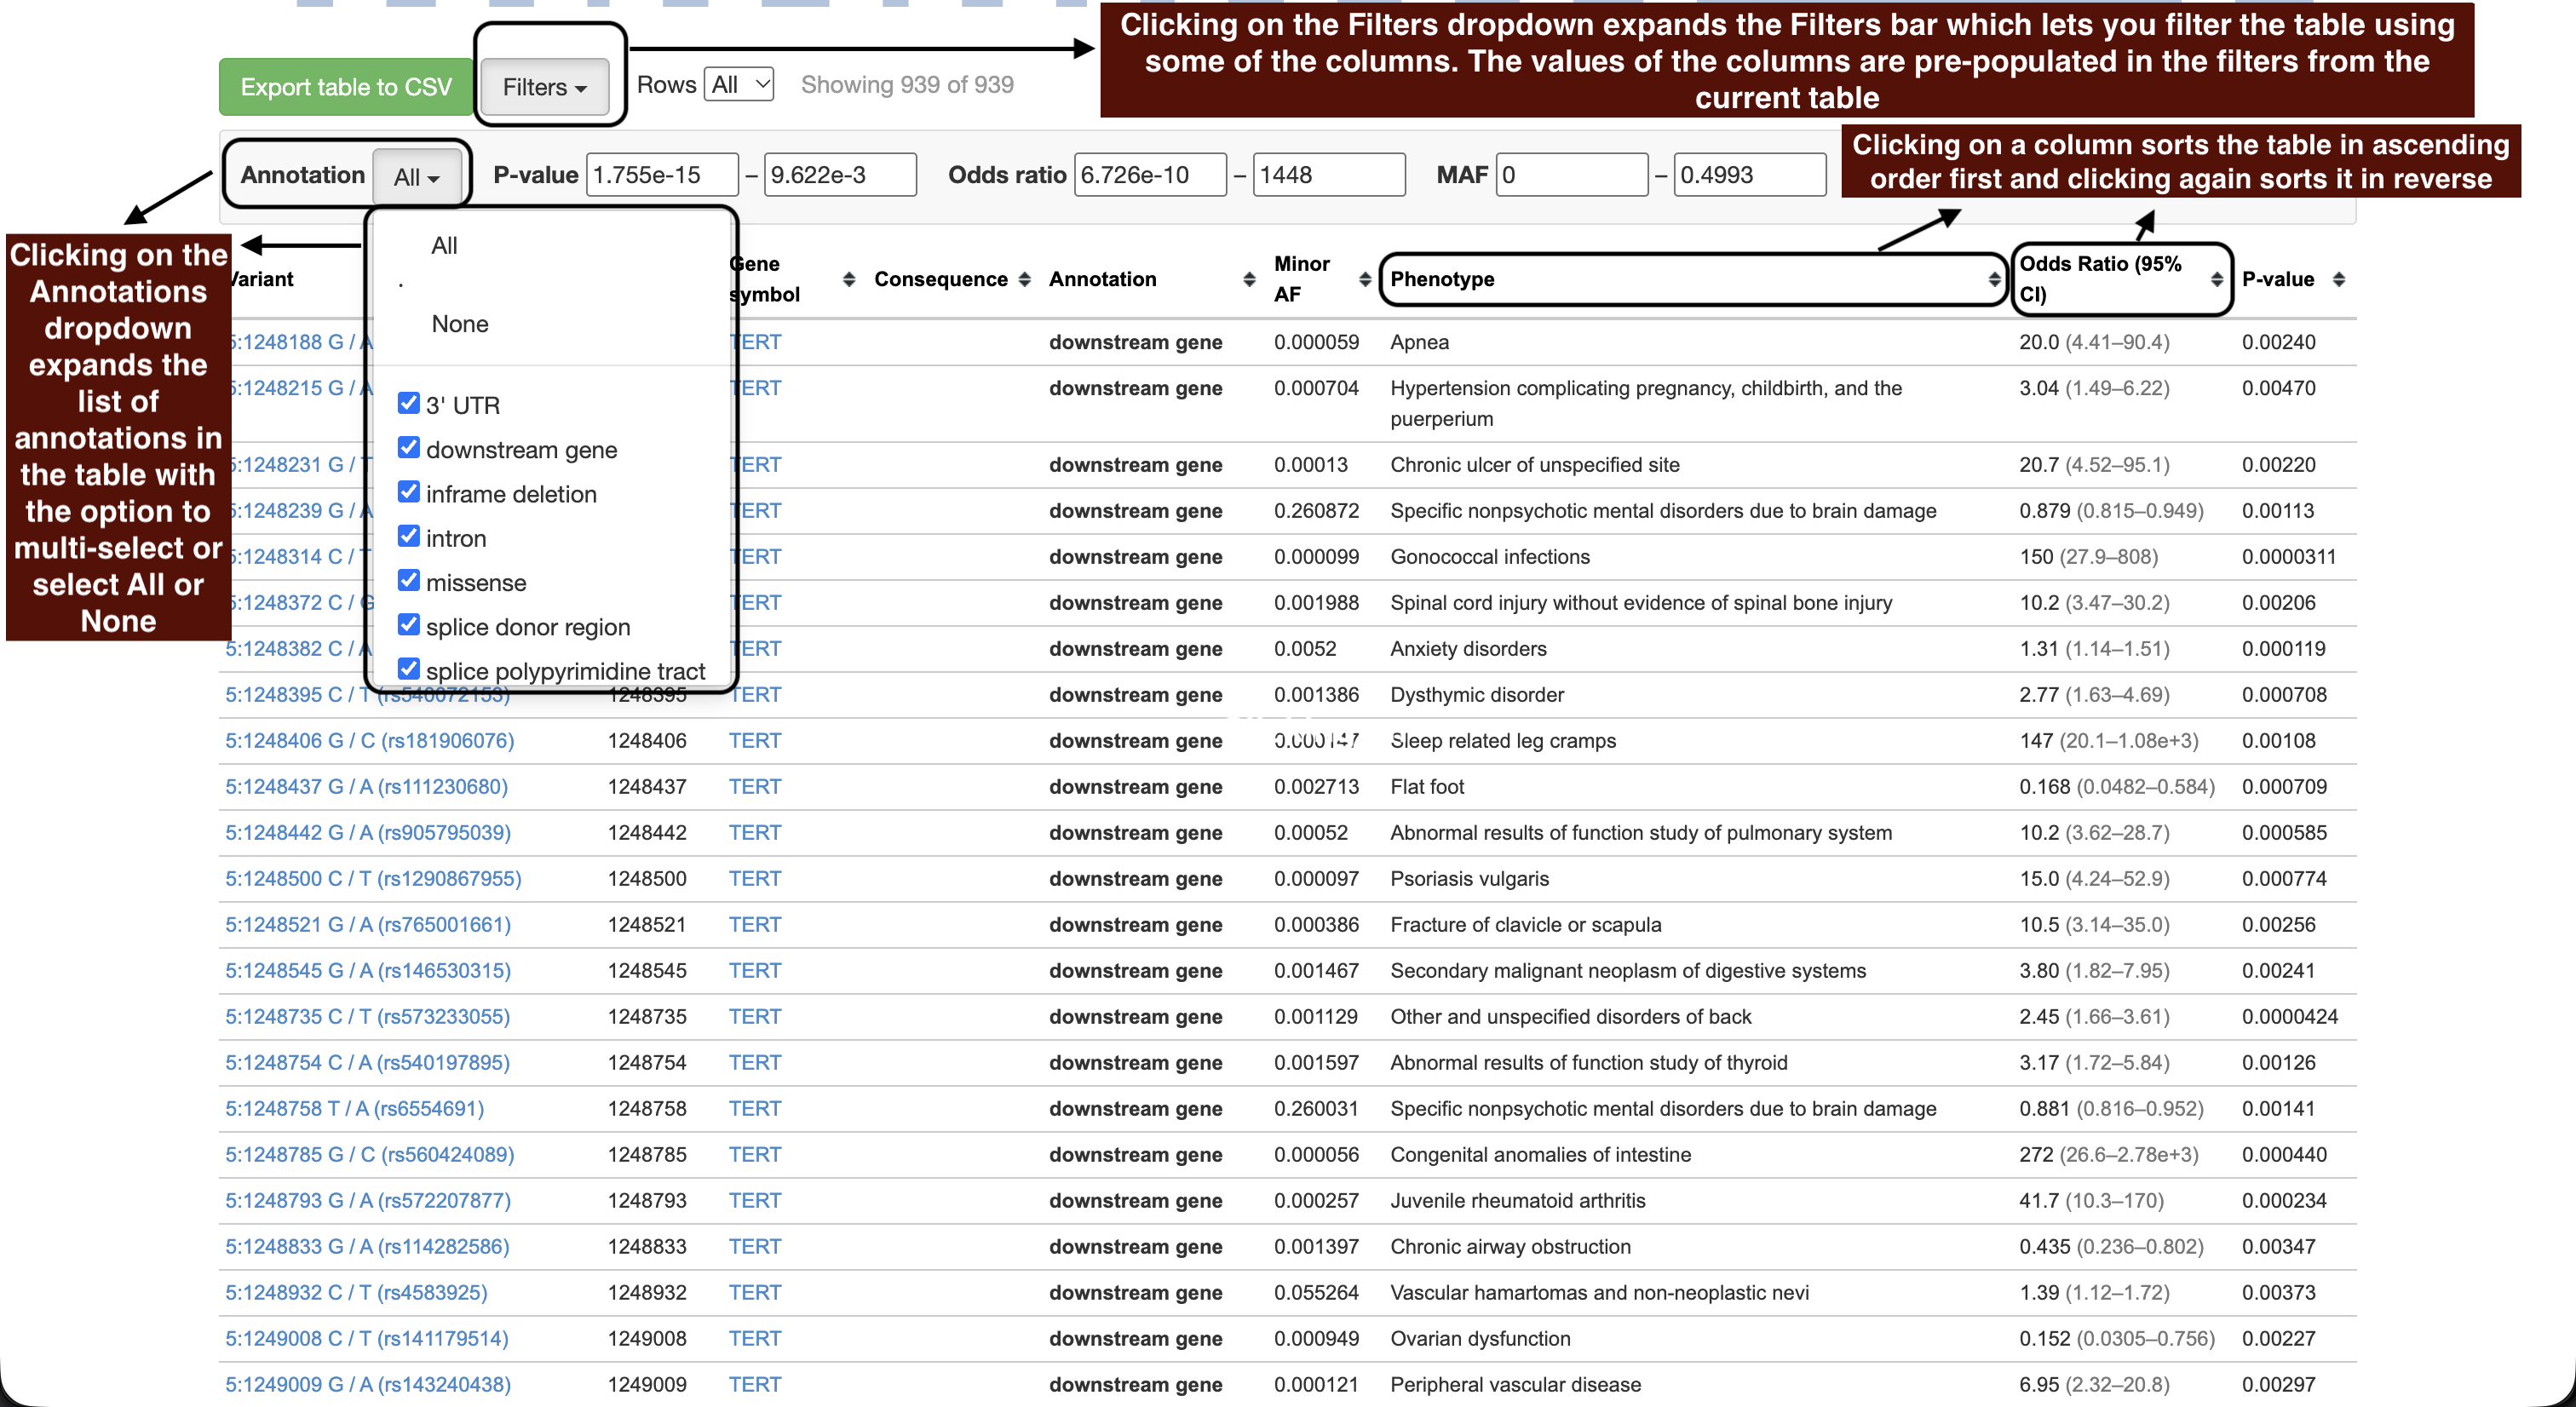Open the Rows count selector

[740, 85]
